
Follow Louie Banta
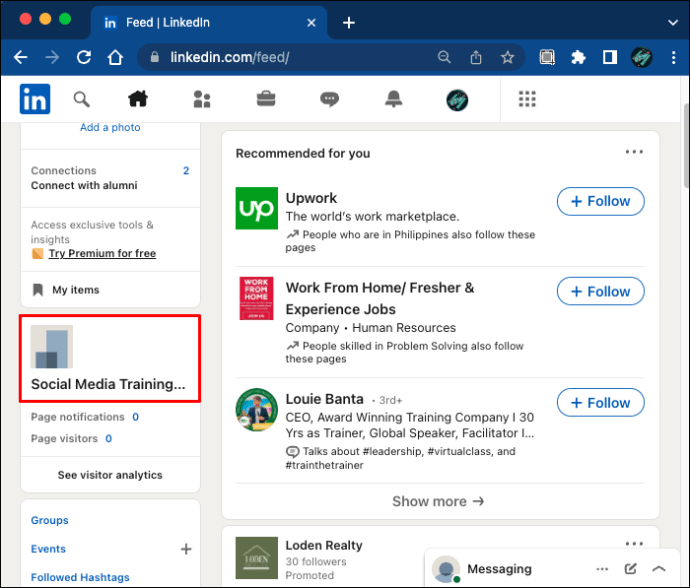click(600, 403)
